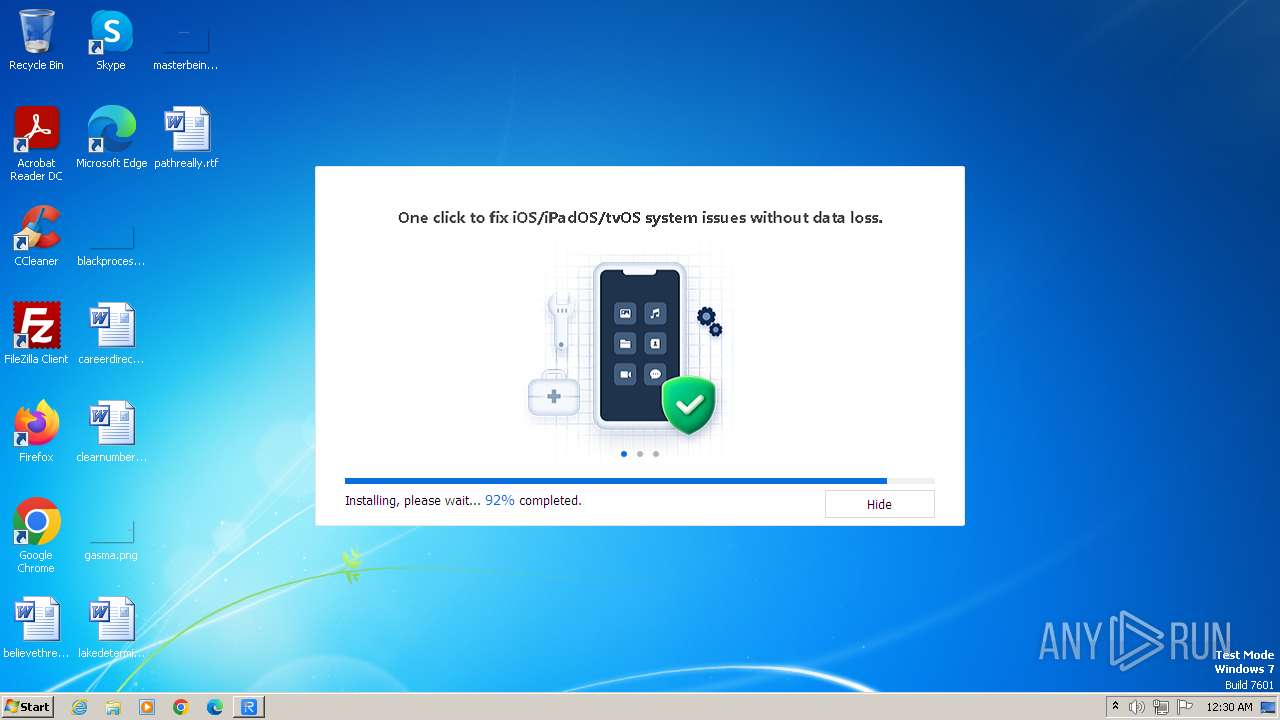Click the 92% completed text
Viewport: 1280px width, 720px height.
pos(533,500)
